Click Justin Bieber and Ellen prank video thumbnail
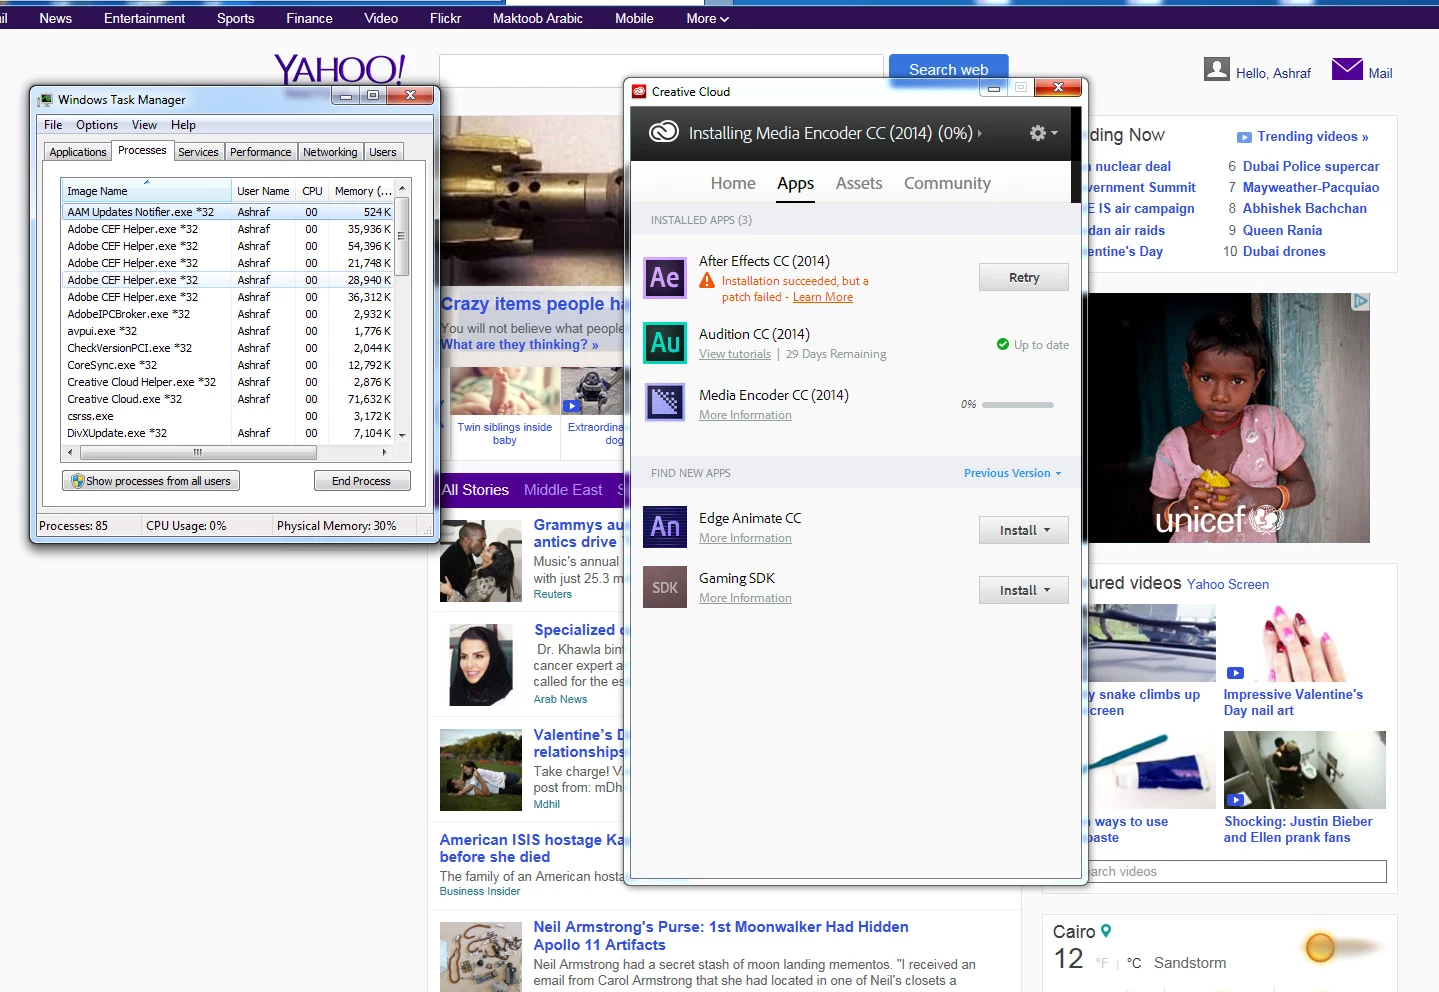This screenshot has width=1439, height=992. point(1304,770)
